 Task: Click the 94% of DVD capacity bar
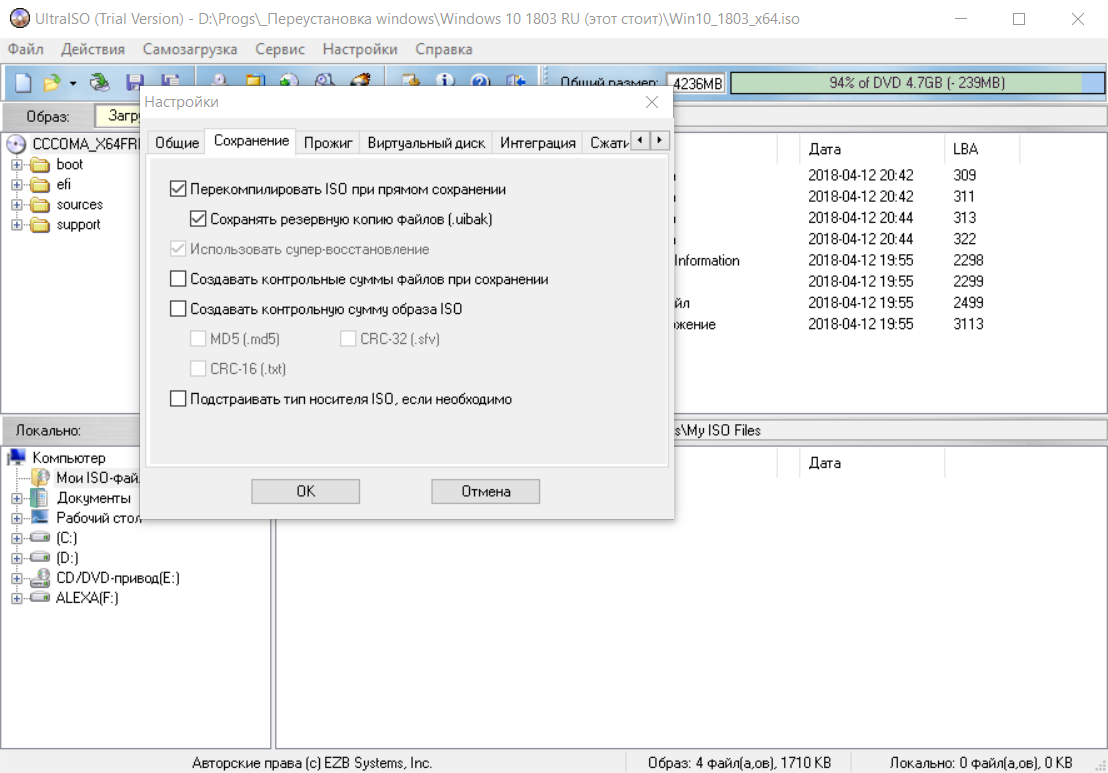[917, 83]
